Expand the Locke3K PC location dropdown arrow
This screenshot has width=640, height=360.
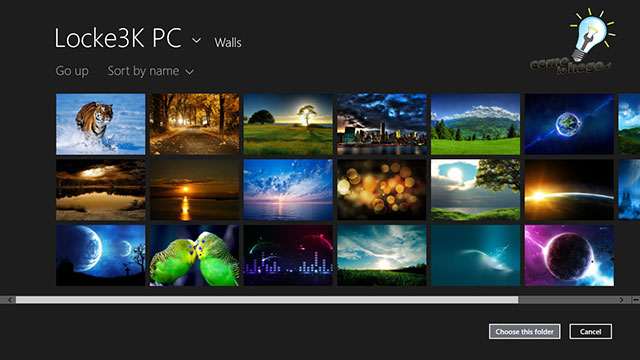point(196,40)
